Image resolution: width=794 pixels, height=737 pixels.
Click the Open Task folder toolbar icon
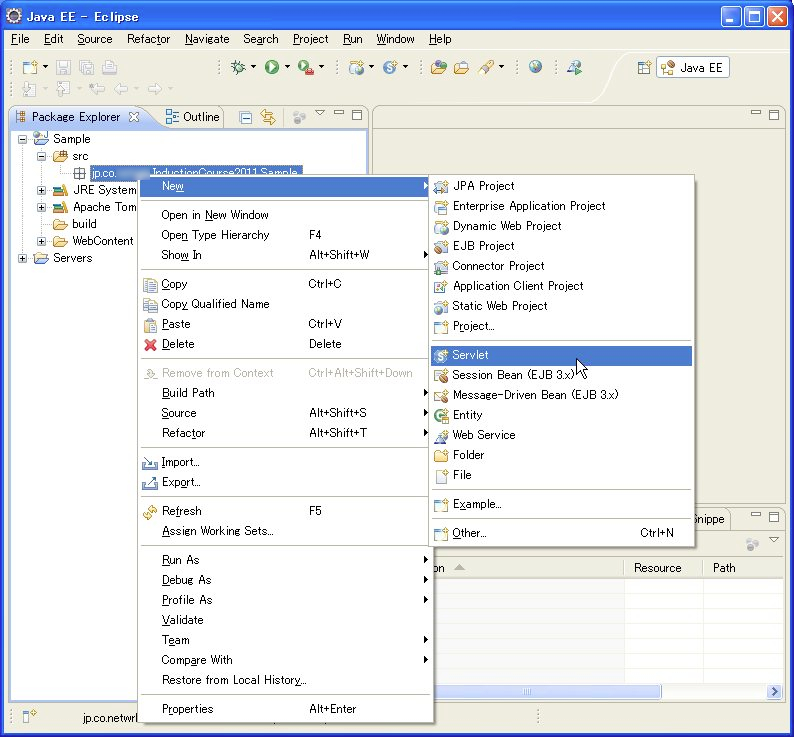[x=461, y=67]
